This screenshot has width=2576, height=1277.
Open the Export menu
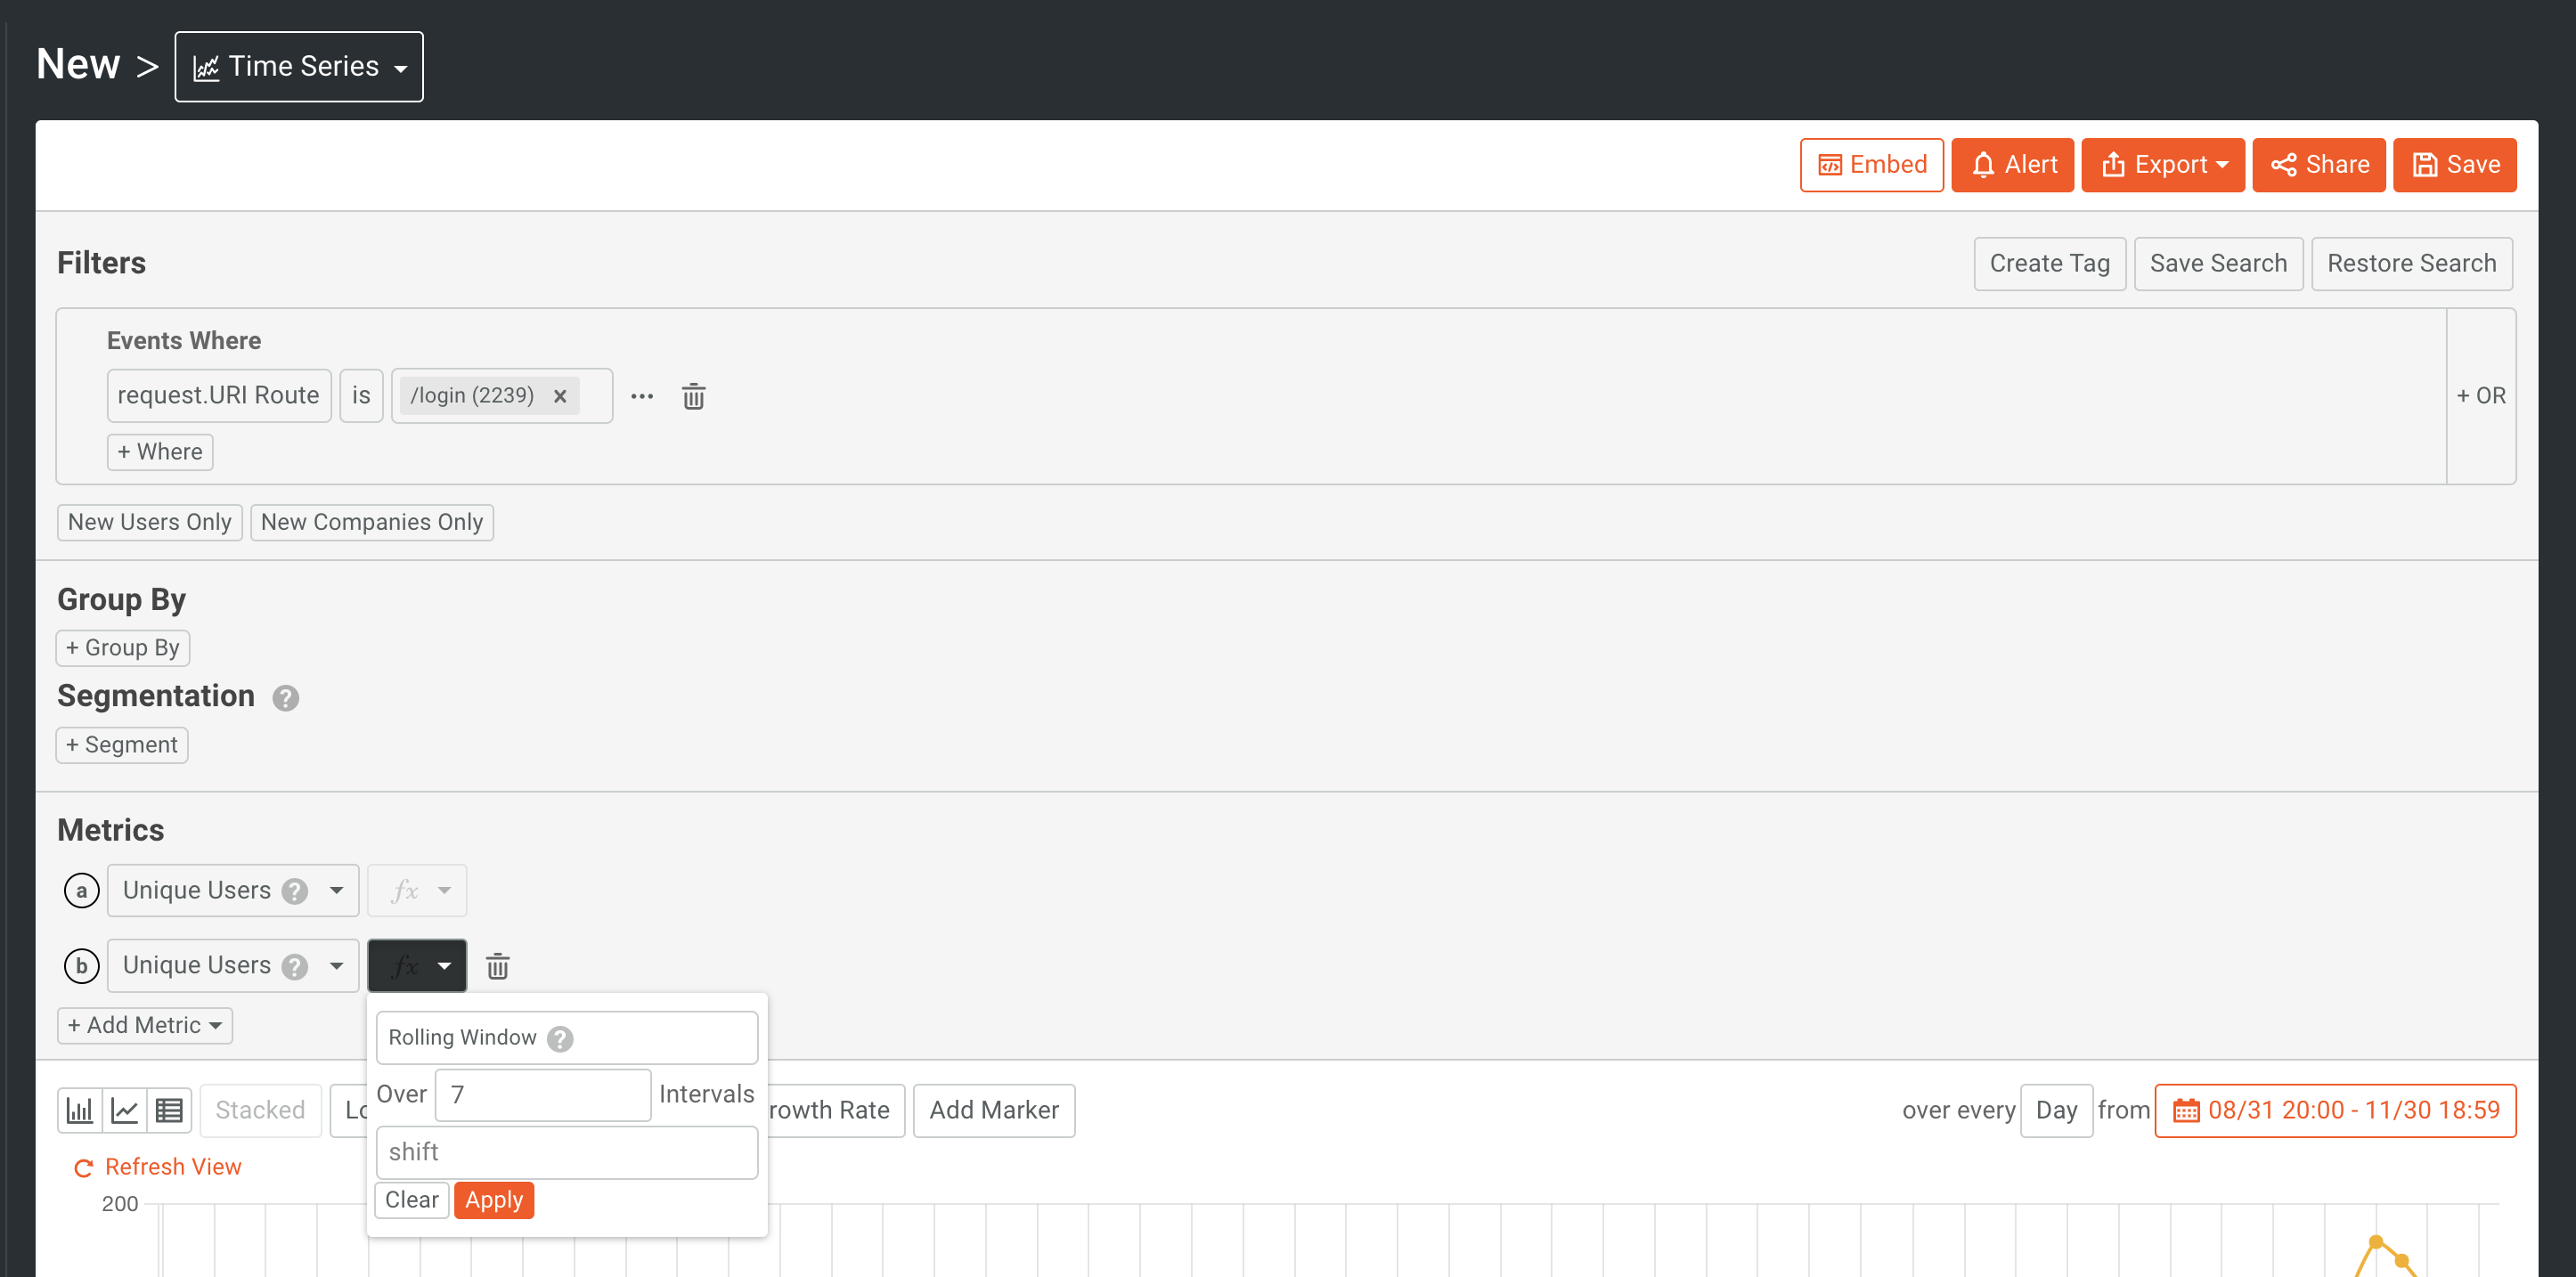[2163, 164]
